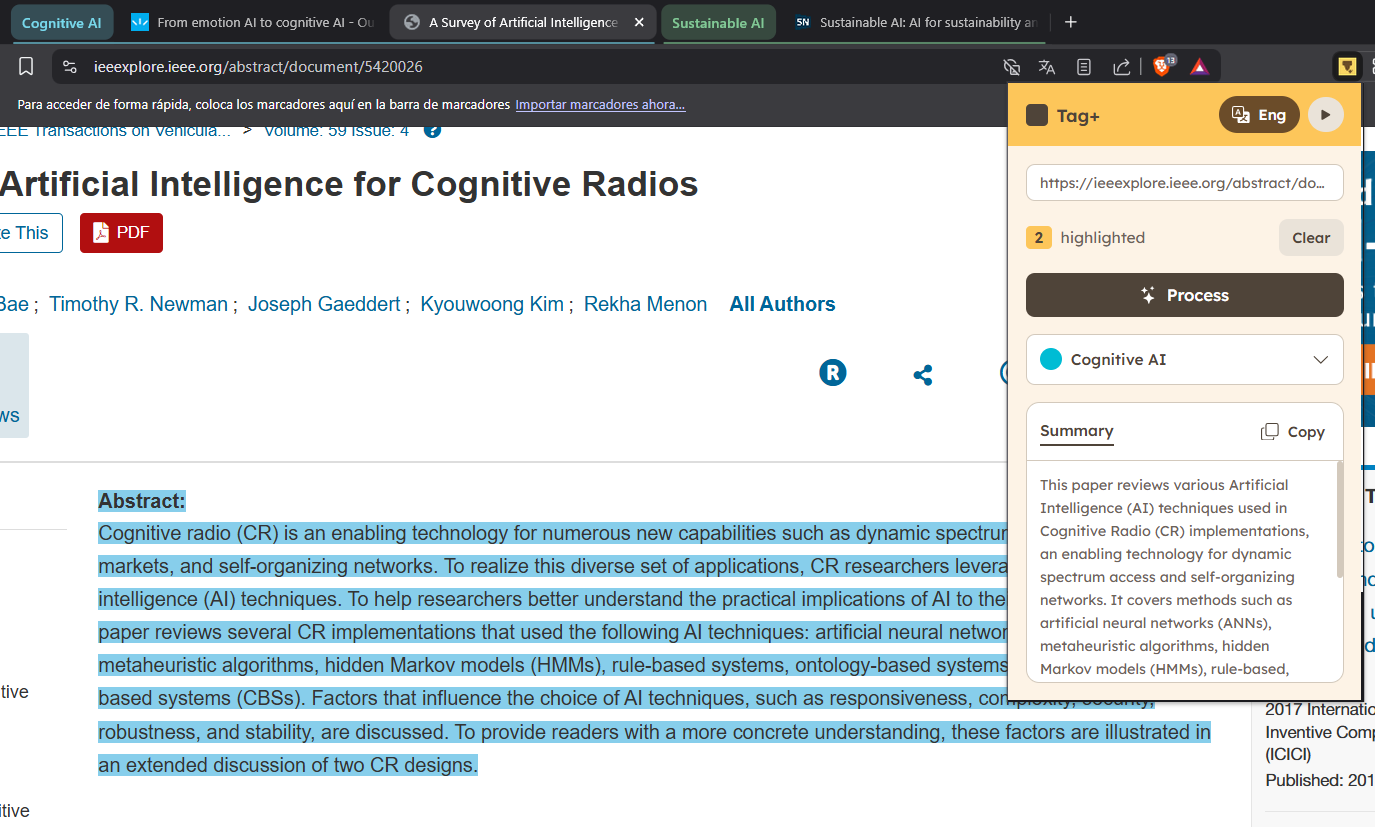Open author Kyouwoong Kim

492,304
